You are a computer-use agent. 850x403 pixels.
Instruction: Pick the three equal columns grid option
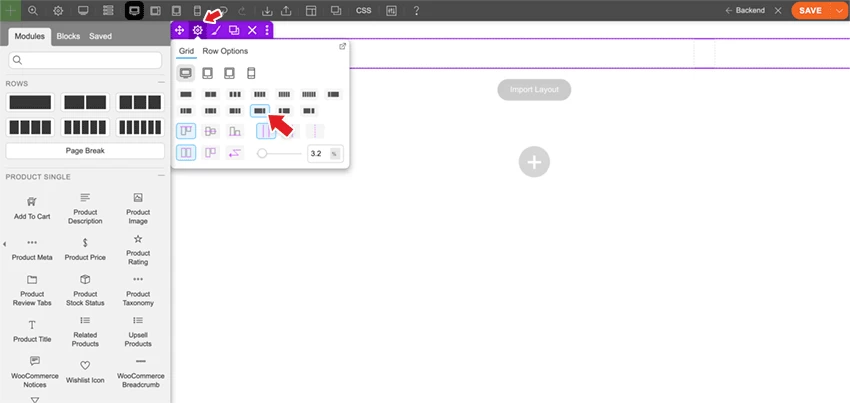pos(235,94)
